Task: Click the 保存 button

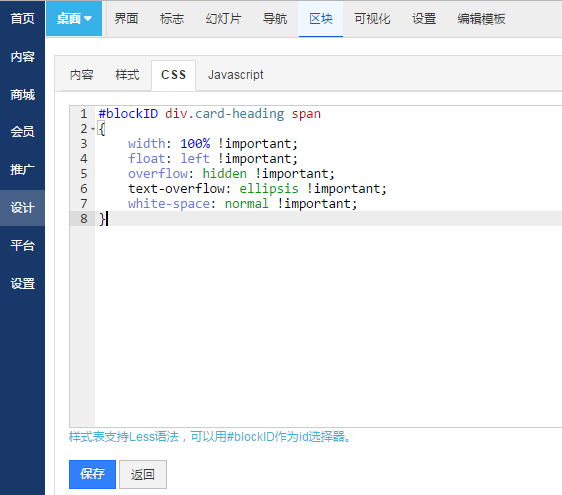Action: tap(92, 474)
